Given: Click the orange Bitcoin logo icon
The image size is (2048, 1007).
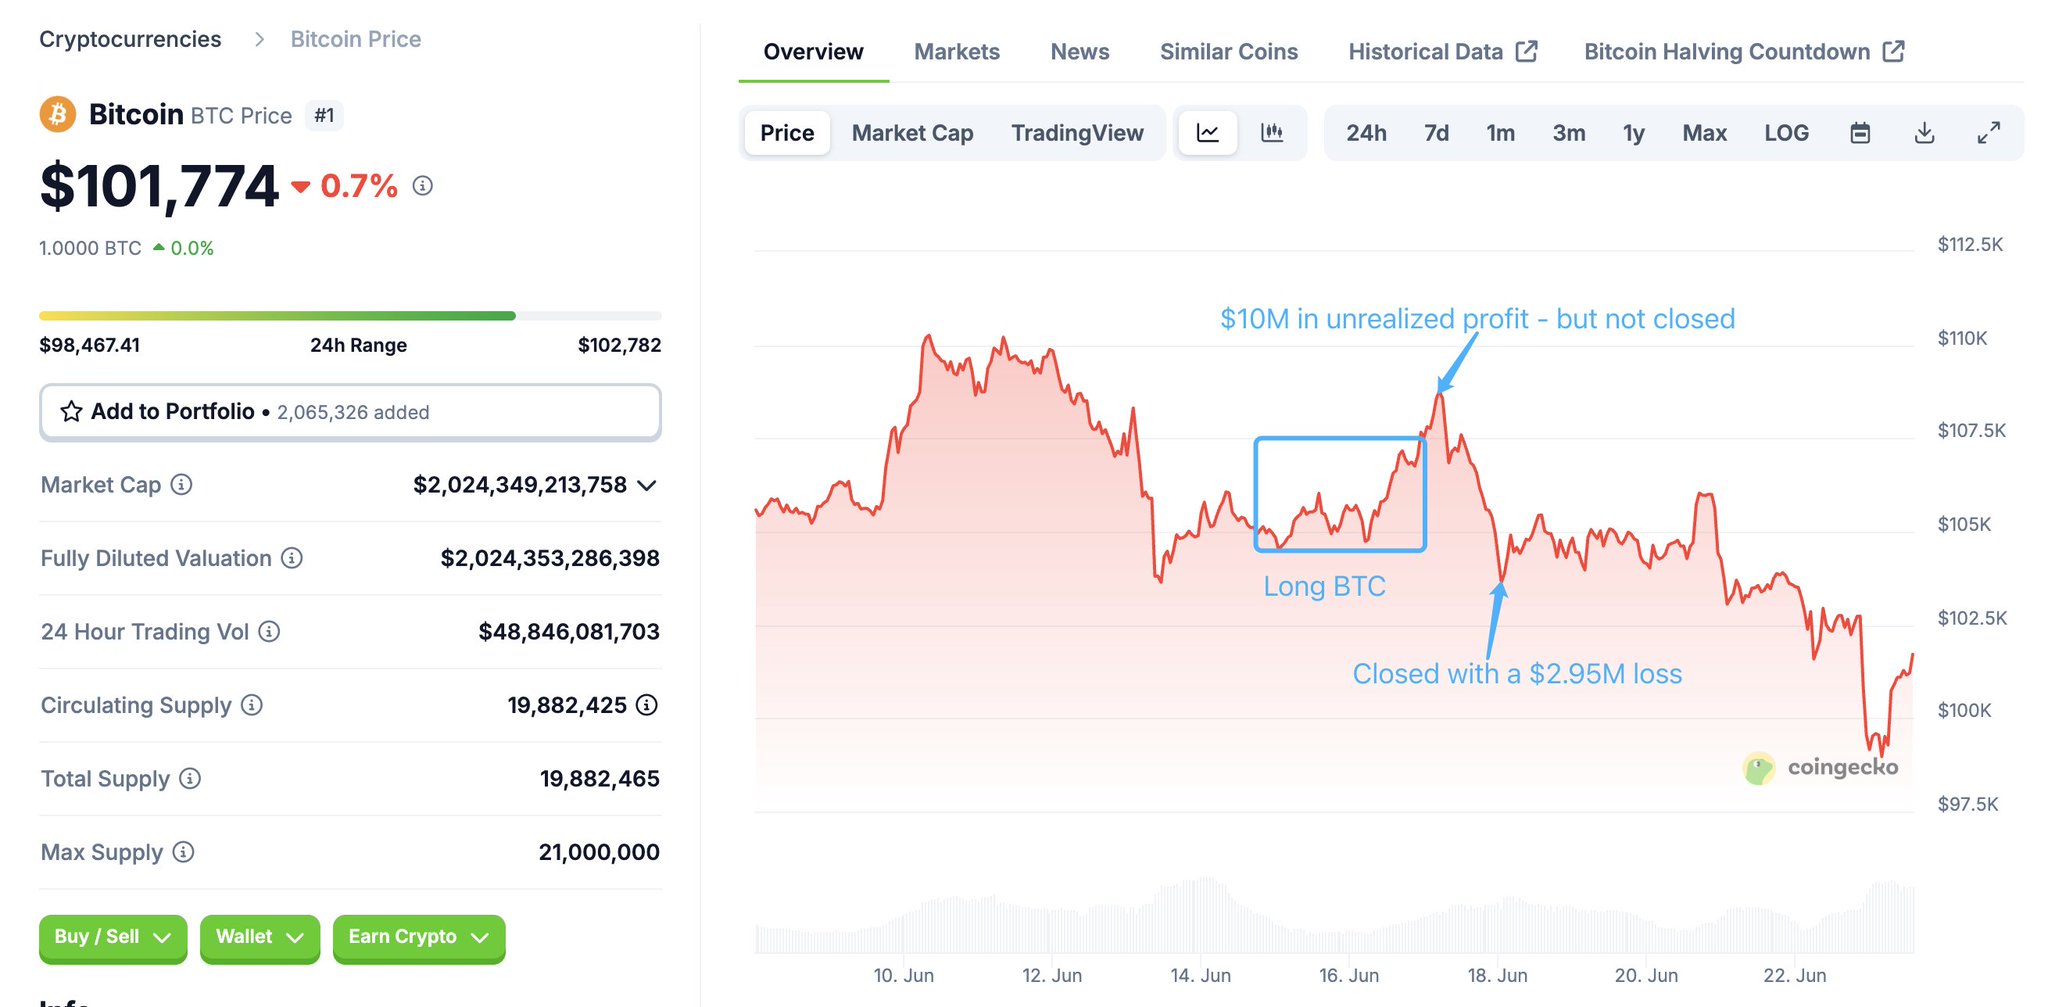Looking at the screenshot, I should pyautogui.click(x=58, y=115).
